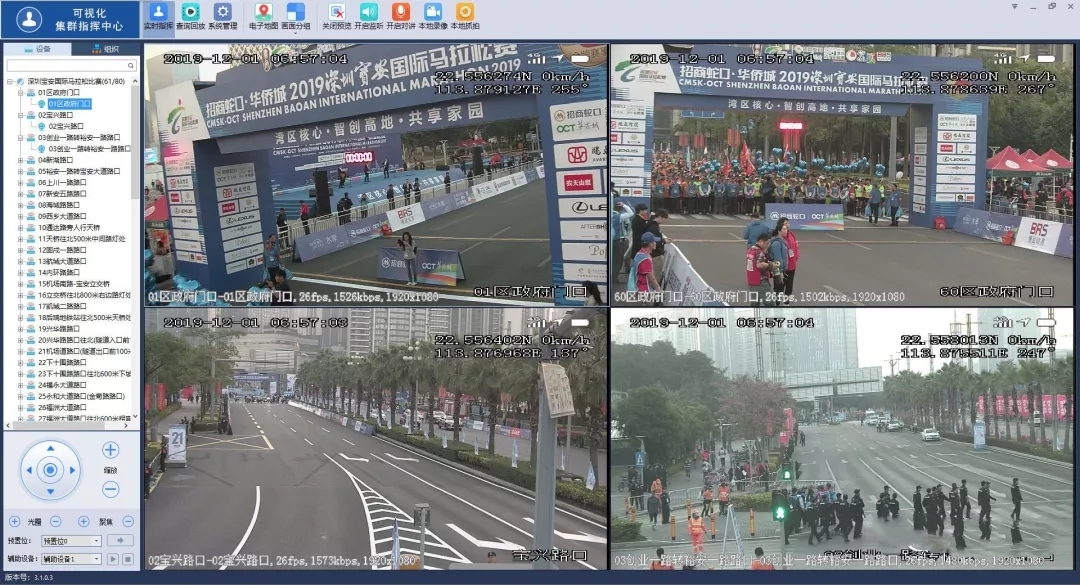The image size is (1080, 585).
Task: Select 24福永大道路口 in the tree
Action: (62, 385)
